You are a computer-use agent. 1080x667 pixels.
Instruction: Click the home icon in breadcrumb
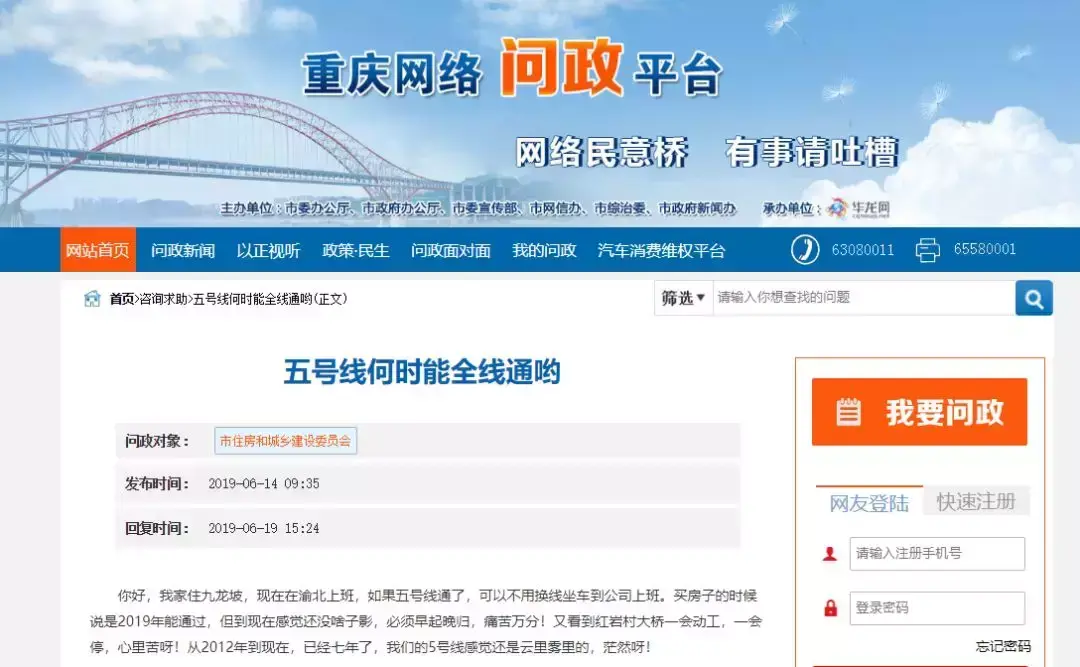[92, 298]
